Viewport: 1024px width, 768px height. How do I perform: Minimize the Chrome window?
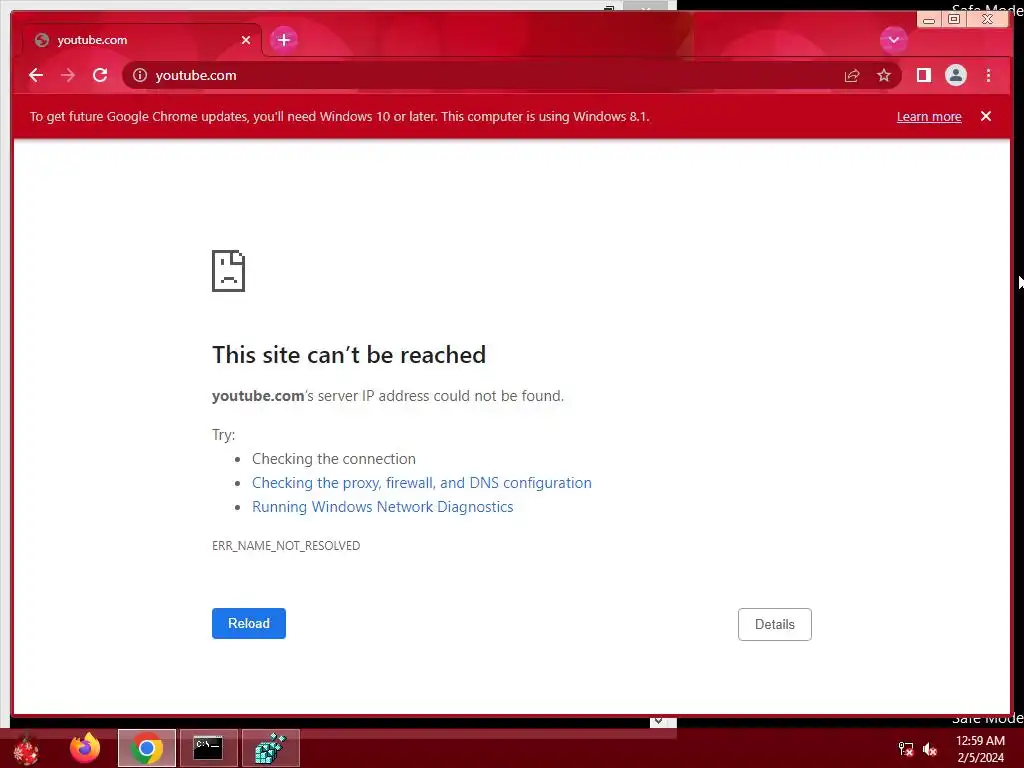click(929, 20)
